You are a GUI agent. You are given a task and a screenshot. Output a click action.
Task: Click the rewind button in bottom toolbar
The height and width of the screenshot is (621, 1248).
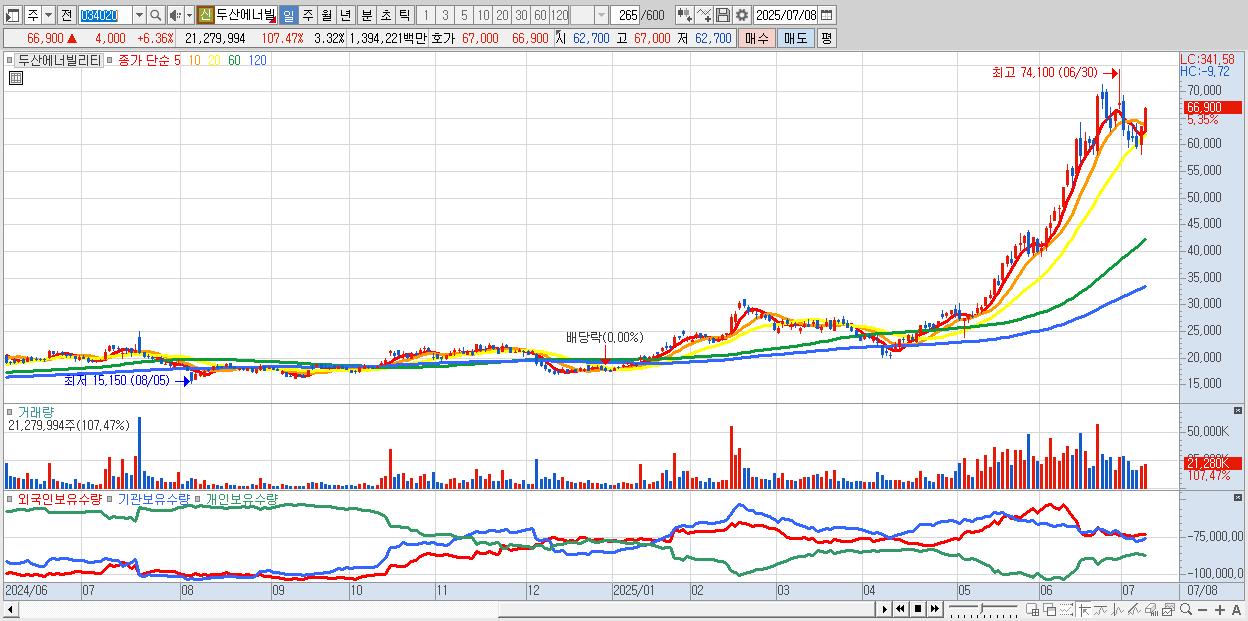click(900, 609)
